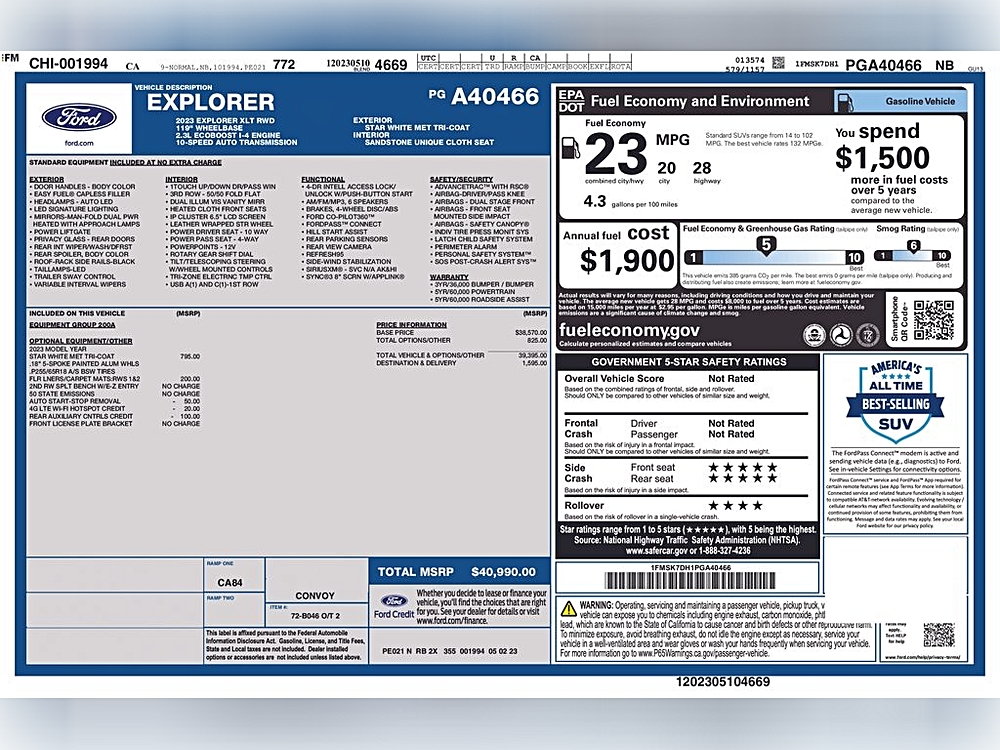The width and height of the screenshot is (1000, 750).
Task: Click the PG A40466 code in blue header
Action: click(x=483, y=96)
